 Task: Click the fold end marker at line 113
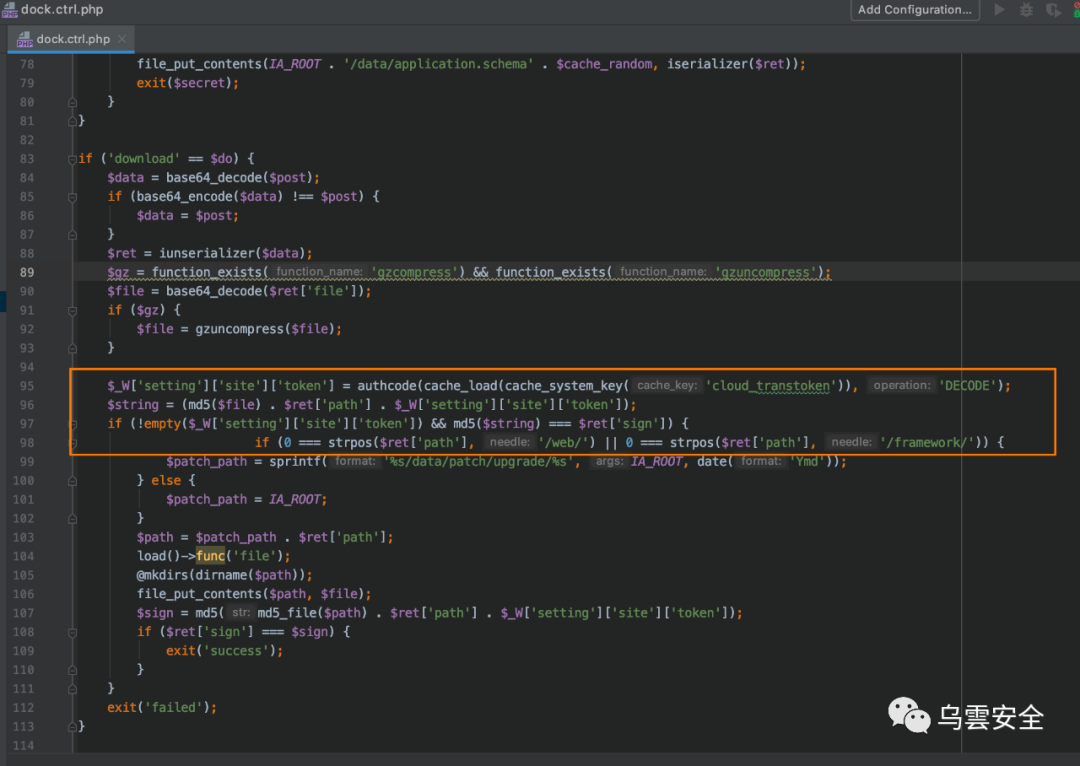(x=72, y=727)
